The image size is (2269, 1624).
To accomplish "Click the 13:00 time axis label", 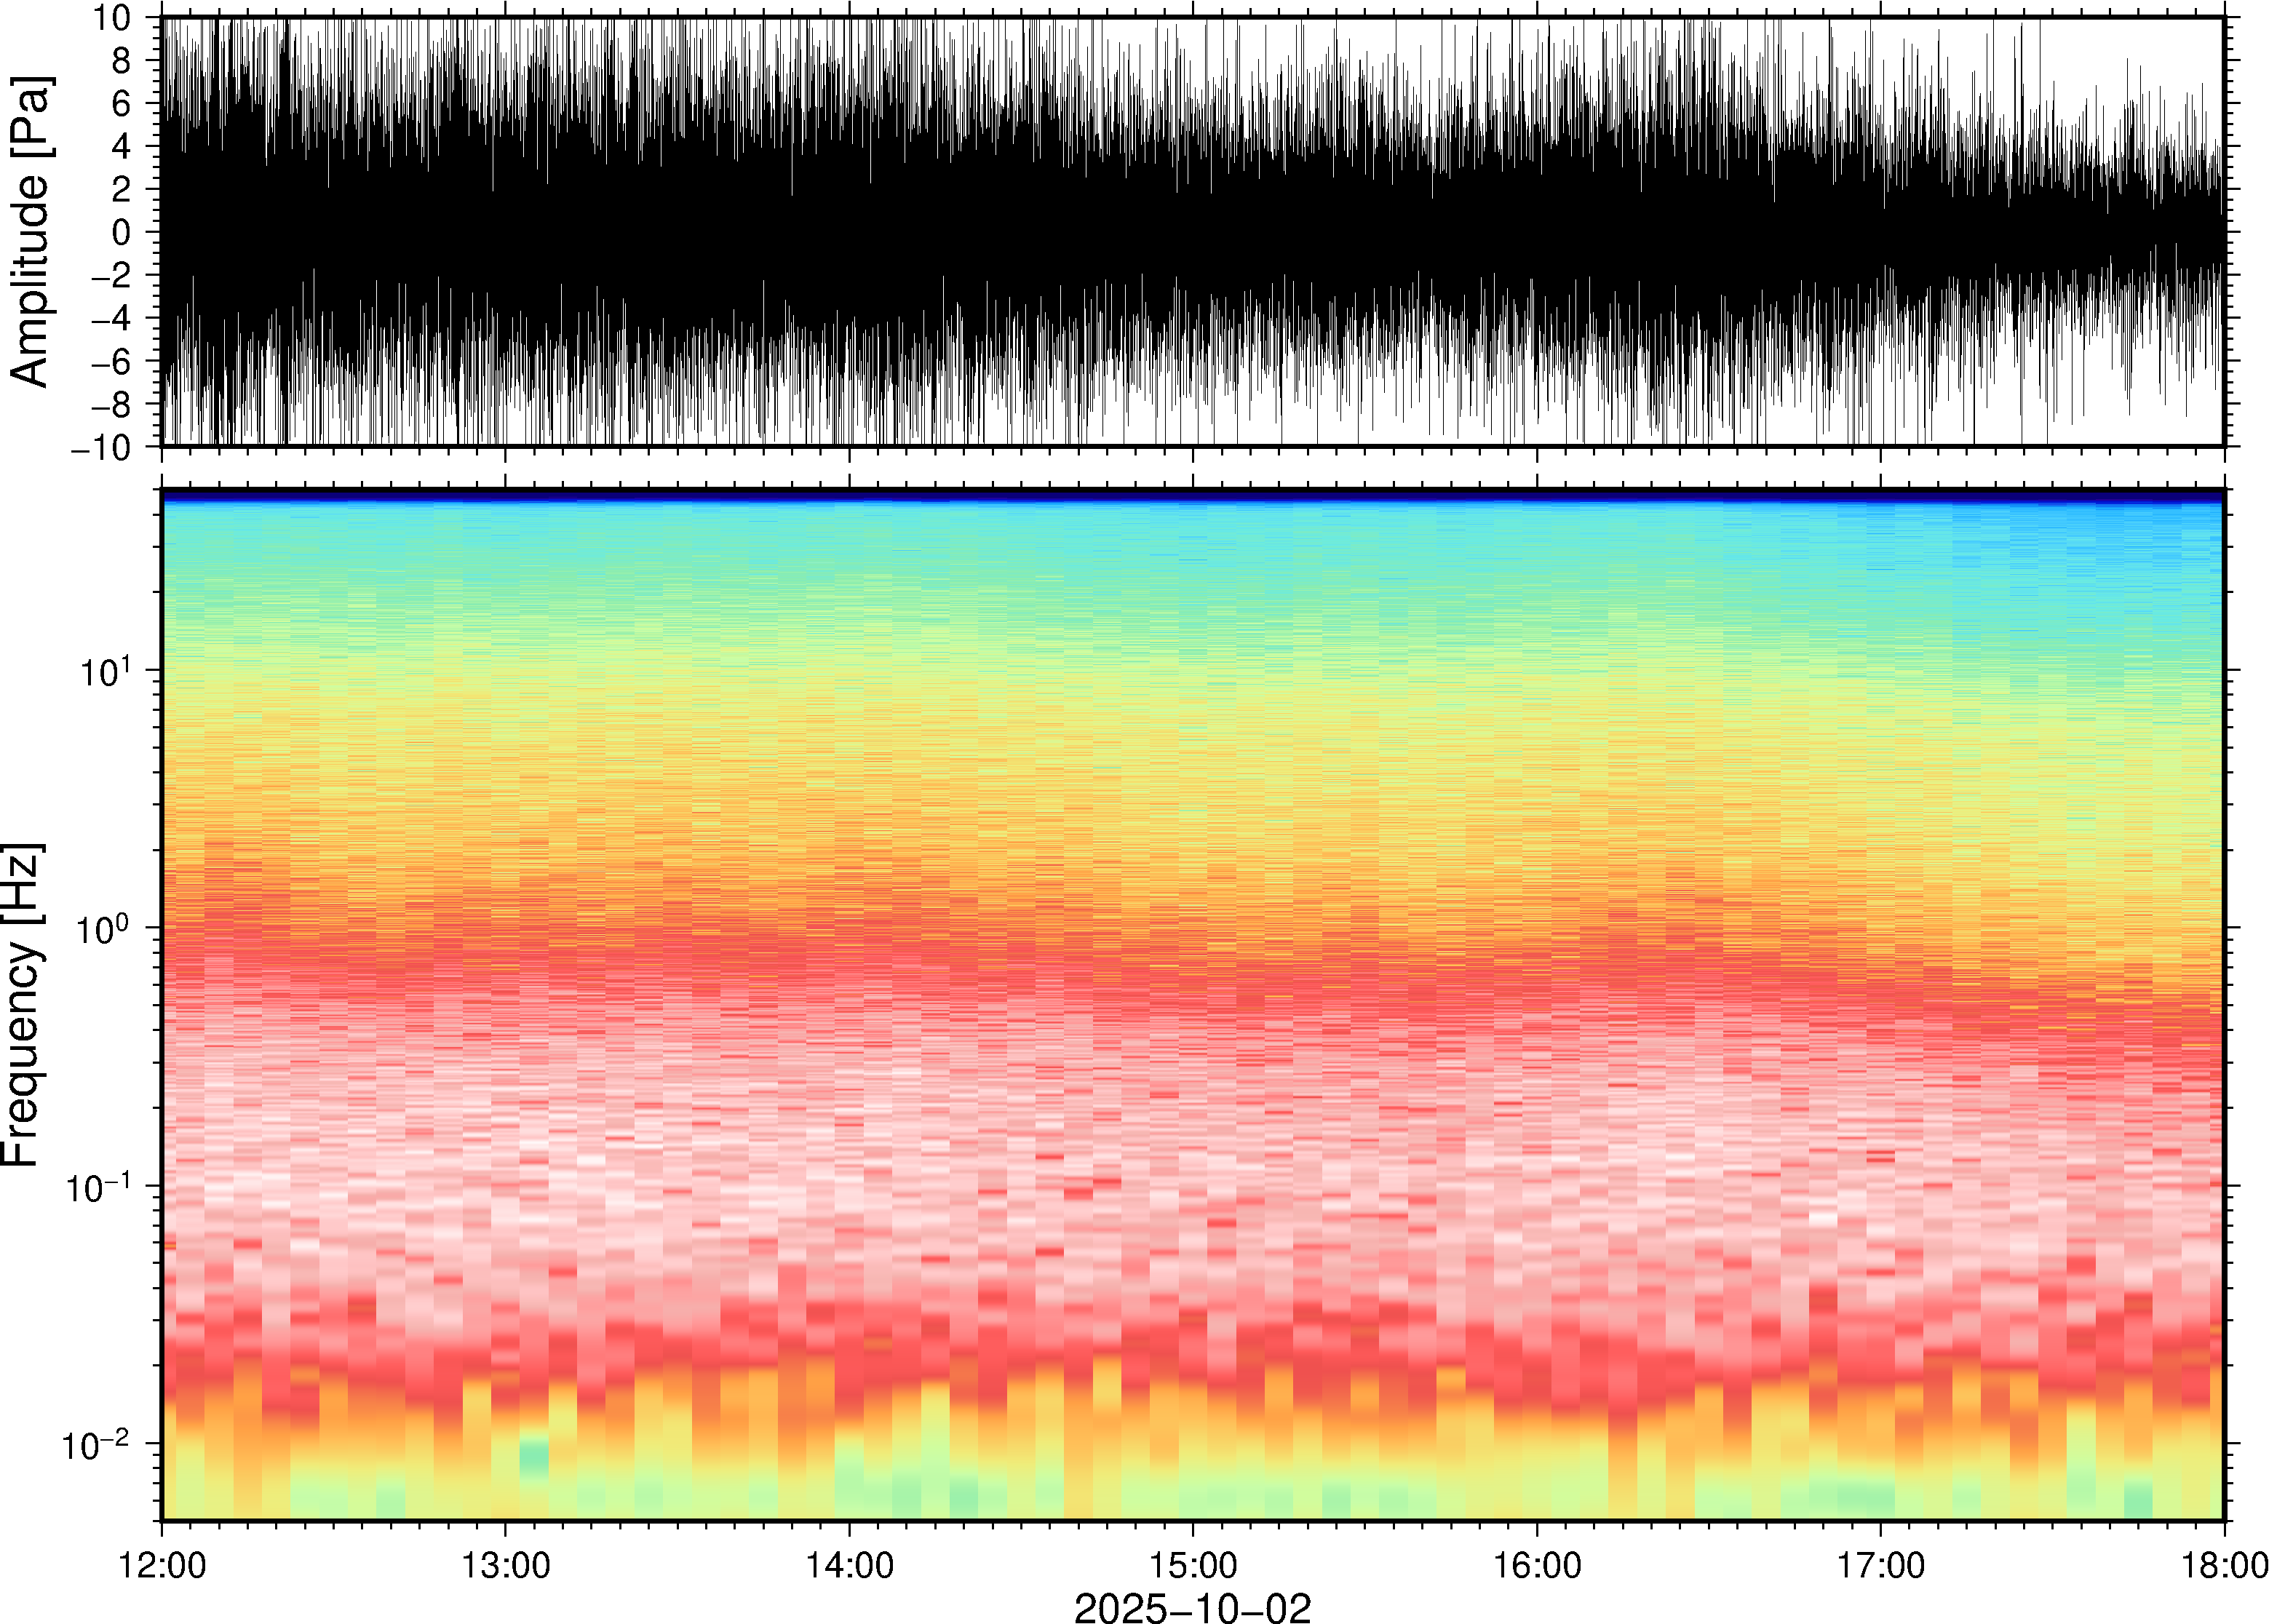I will (x=505, y=1565).
